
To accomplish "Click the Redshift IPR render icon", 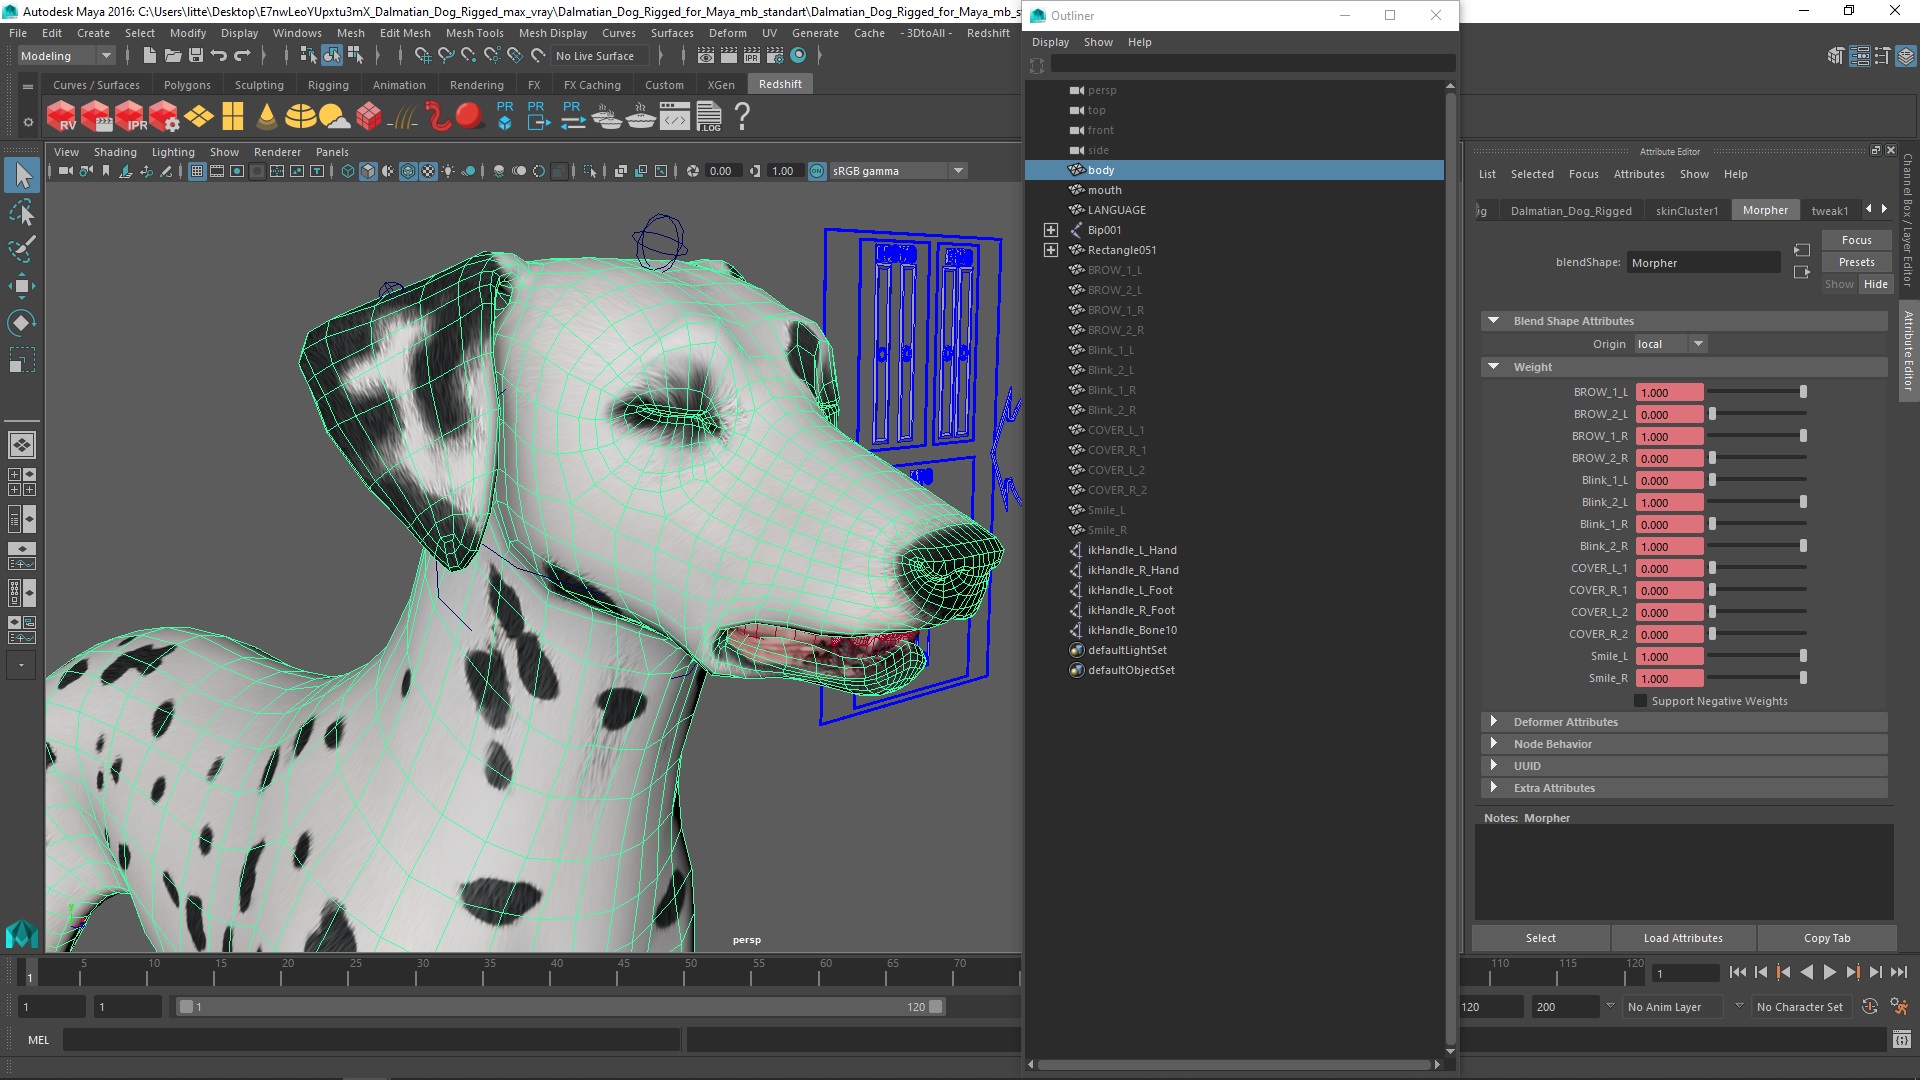I will pos(130,117).
